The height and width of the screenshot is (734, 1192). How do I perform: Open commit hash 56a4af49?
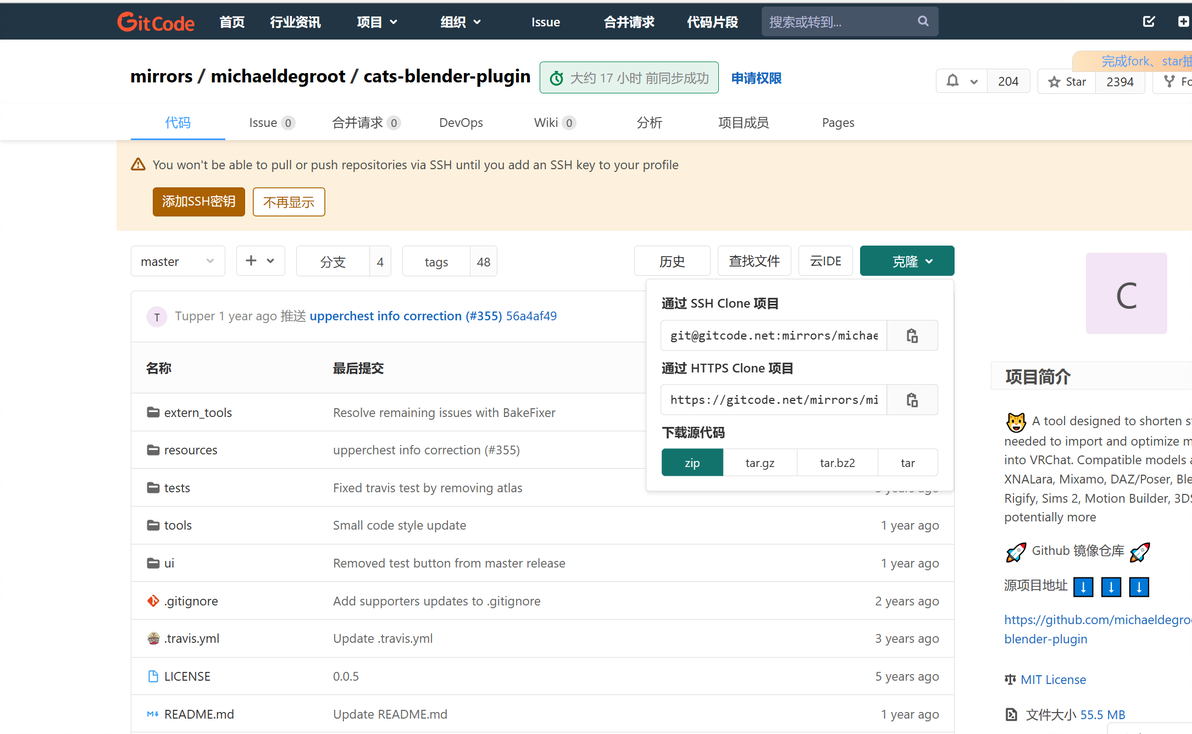531,316
